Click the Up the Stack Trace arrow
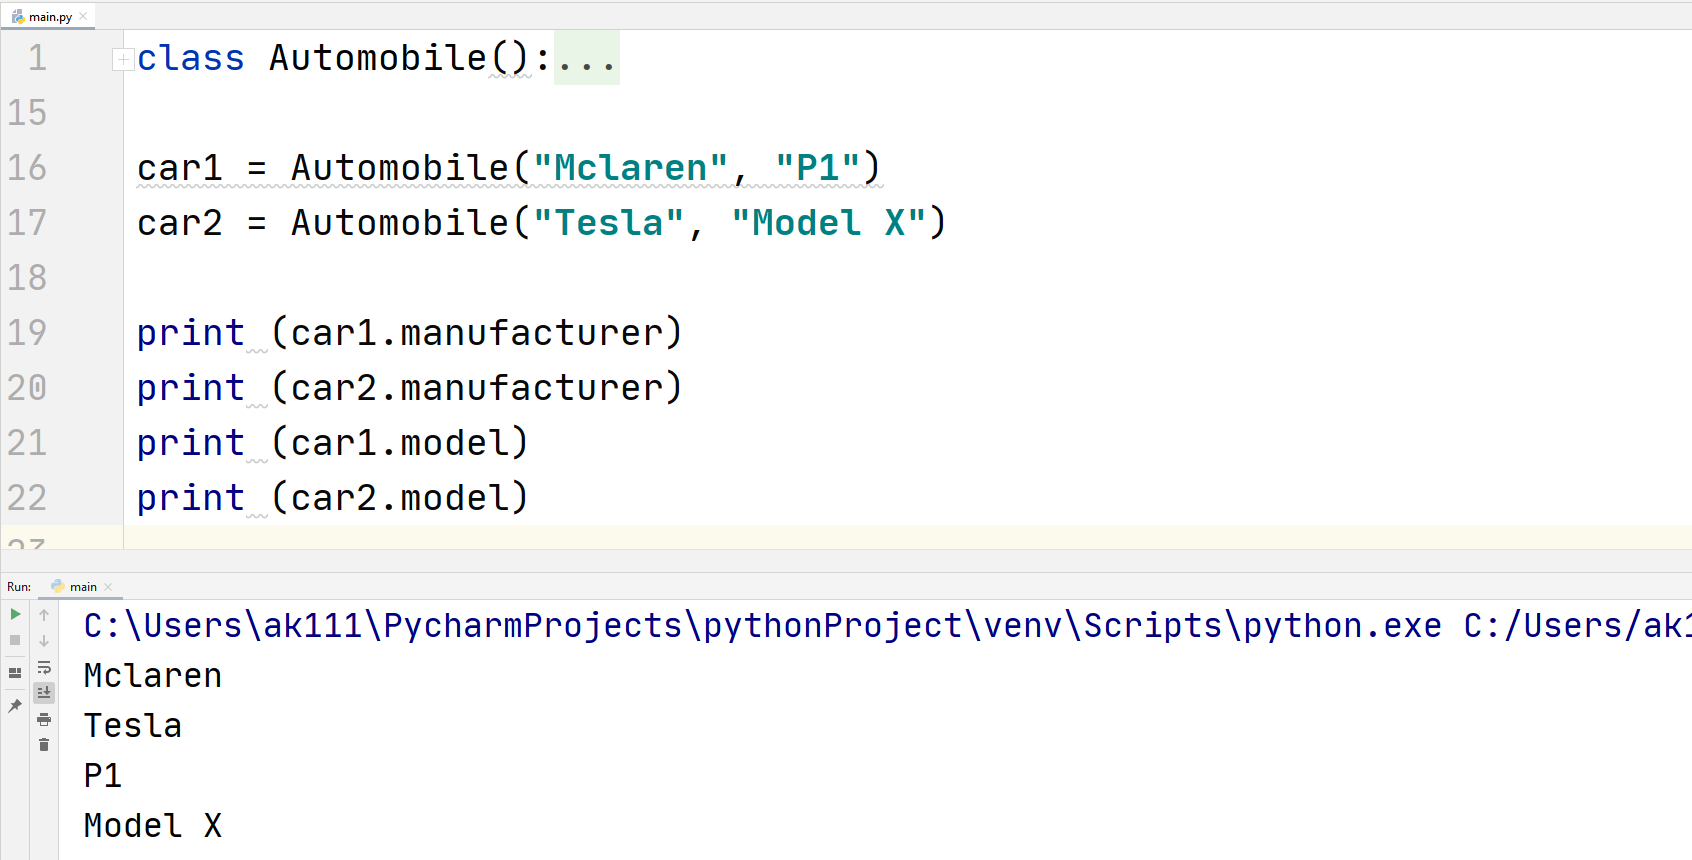The width and height of the screenshot is (1692, 860). (44, 615)
